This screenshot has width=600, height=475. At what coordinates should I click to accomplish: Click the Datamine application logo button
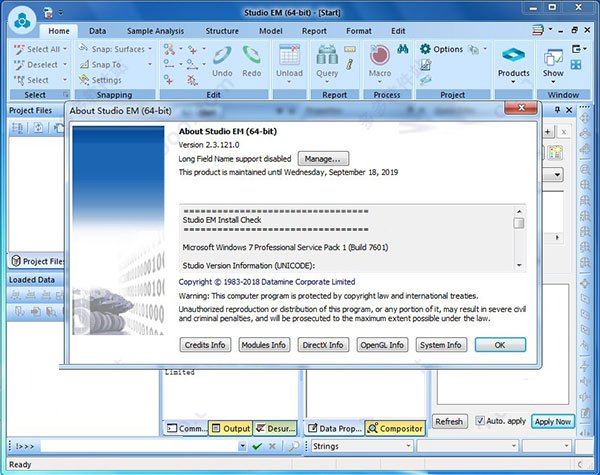tap(22, 21)
